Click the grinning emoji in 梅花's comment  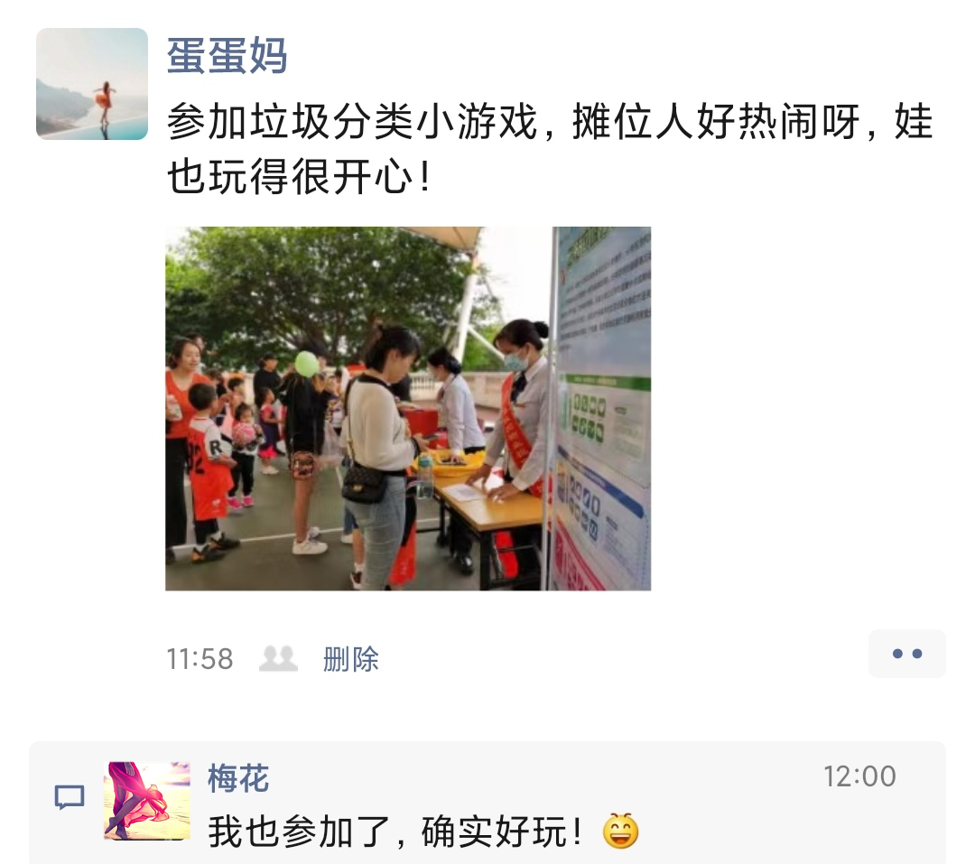point(621,831)
